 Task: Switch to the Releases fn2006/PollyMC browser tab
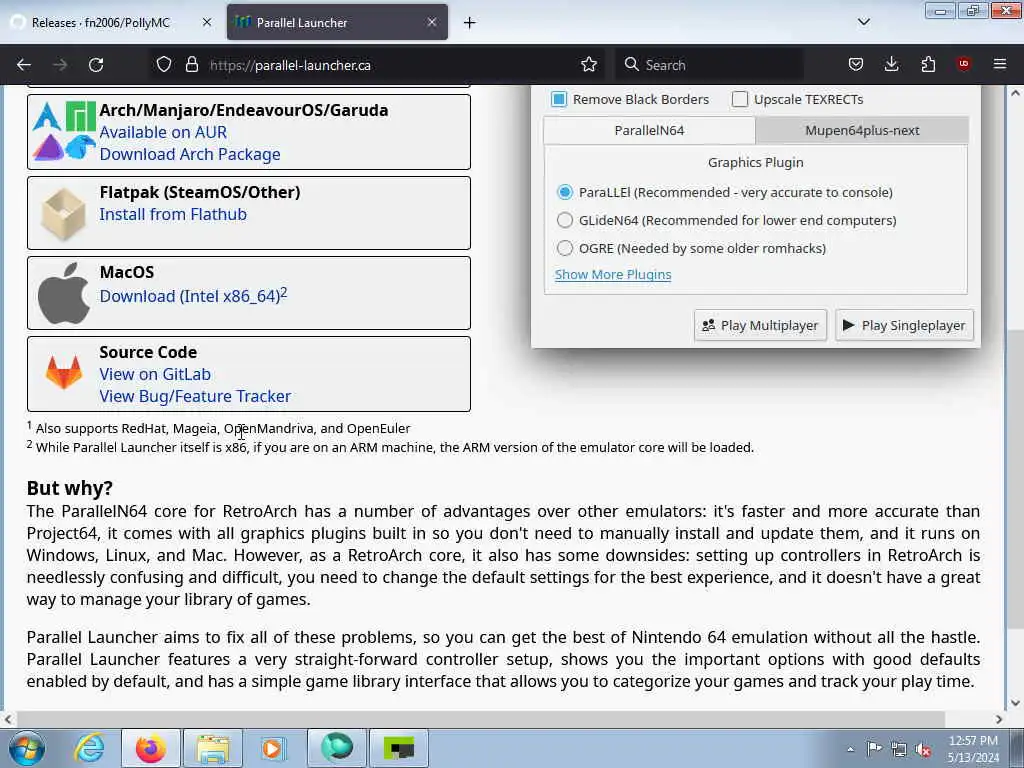pos(112,22)
